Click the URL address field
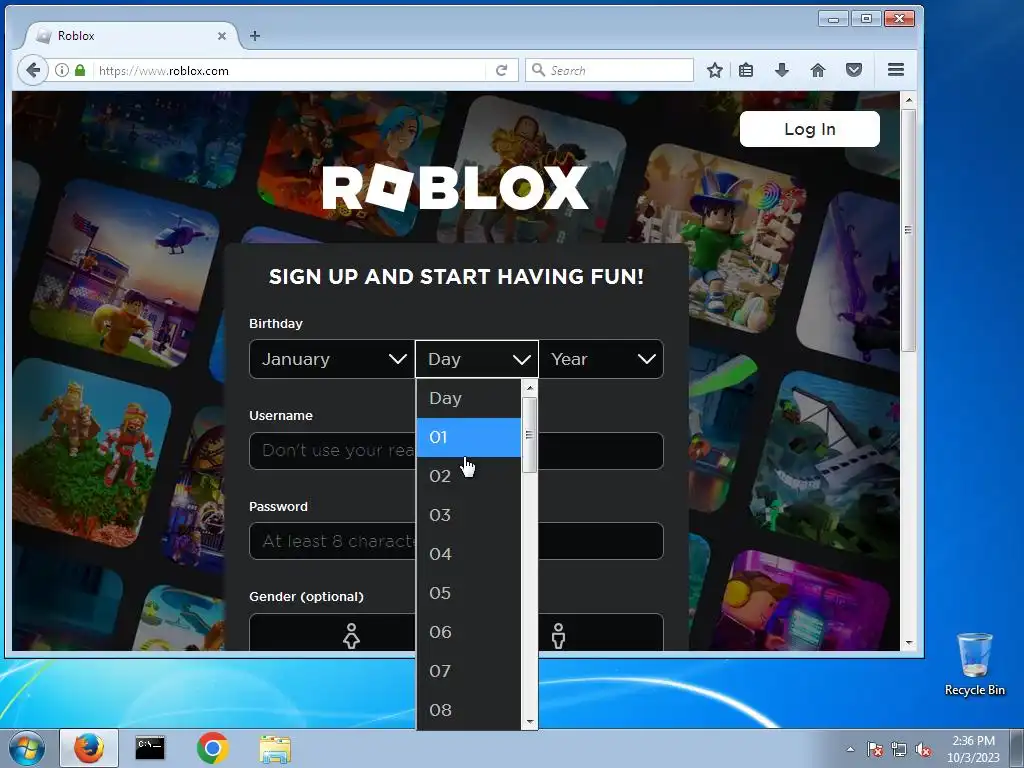The width and height of the screenshot is (1024, 768). tap(291, 71)
